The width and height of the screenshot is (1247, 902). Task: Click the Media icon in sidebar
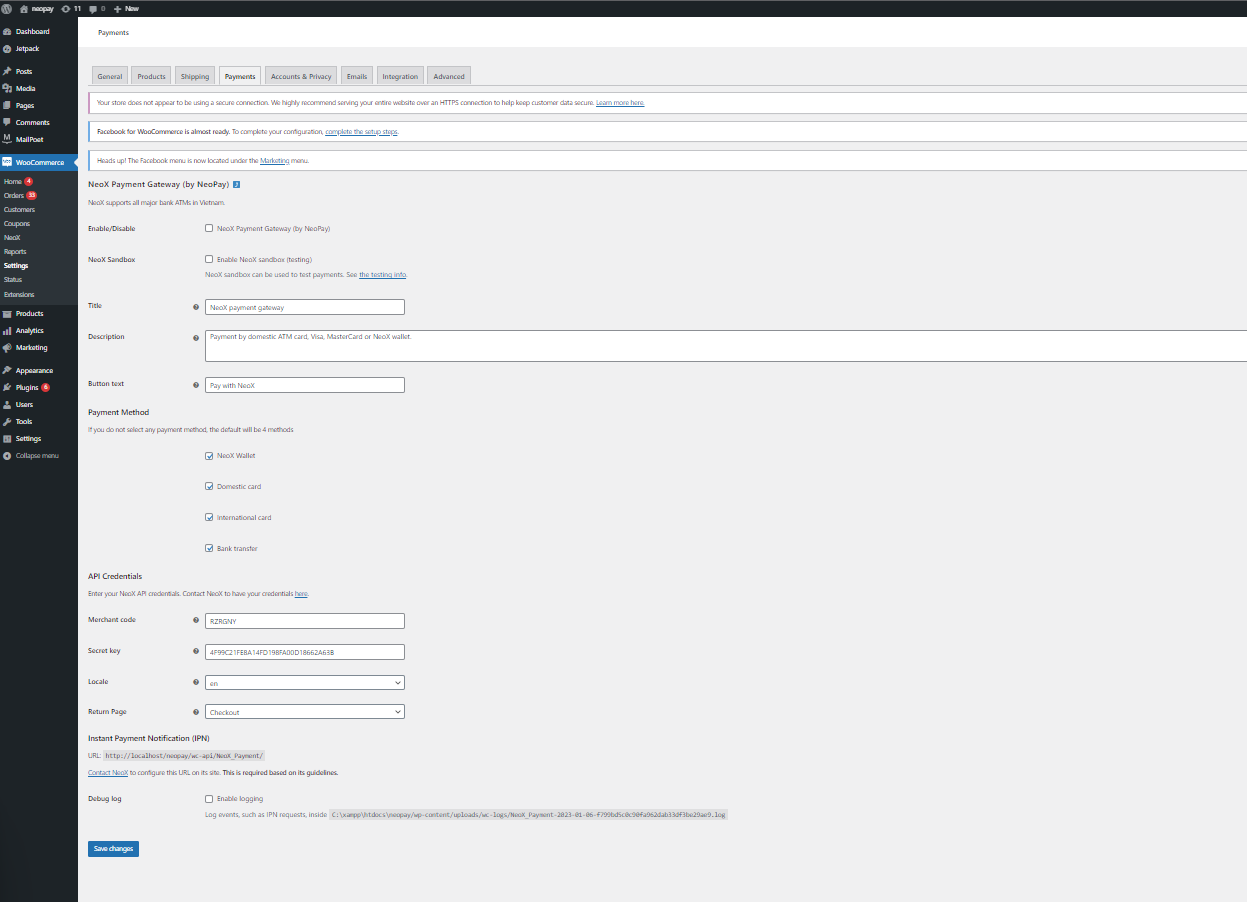[x=7, y=89]
